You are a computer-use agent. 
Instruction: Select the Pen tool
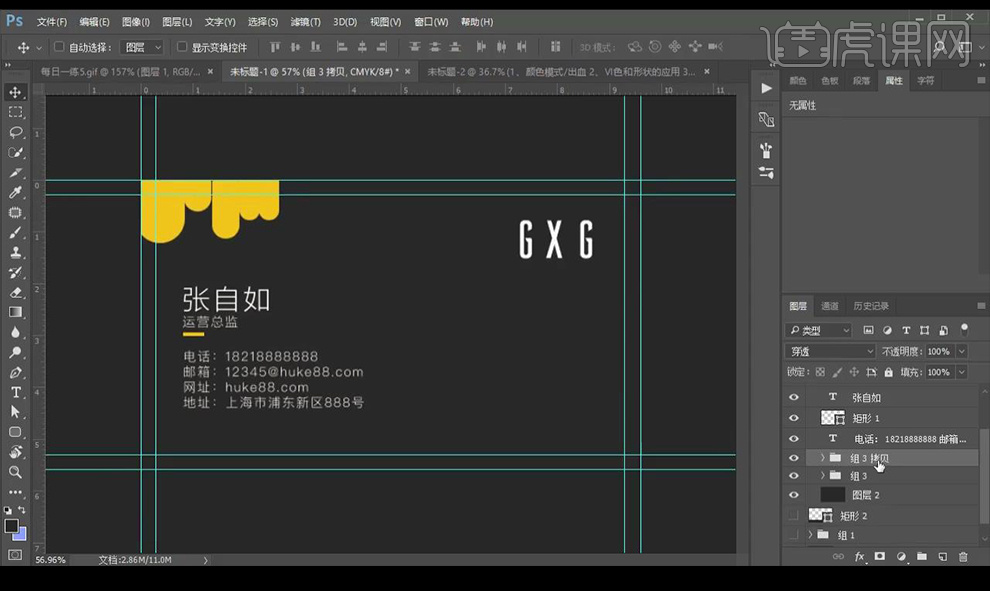15,373
